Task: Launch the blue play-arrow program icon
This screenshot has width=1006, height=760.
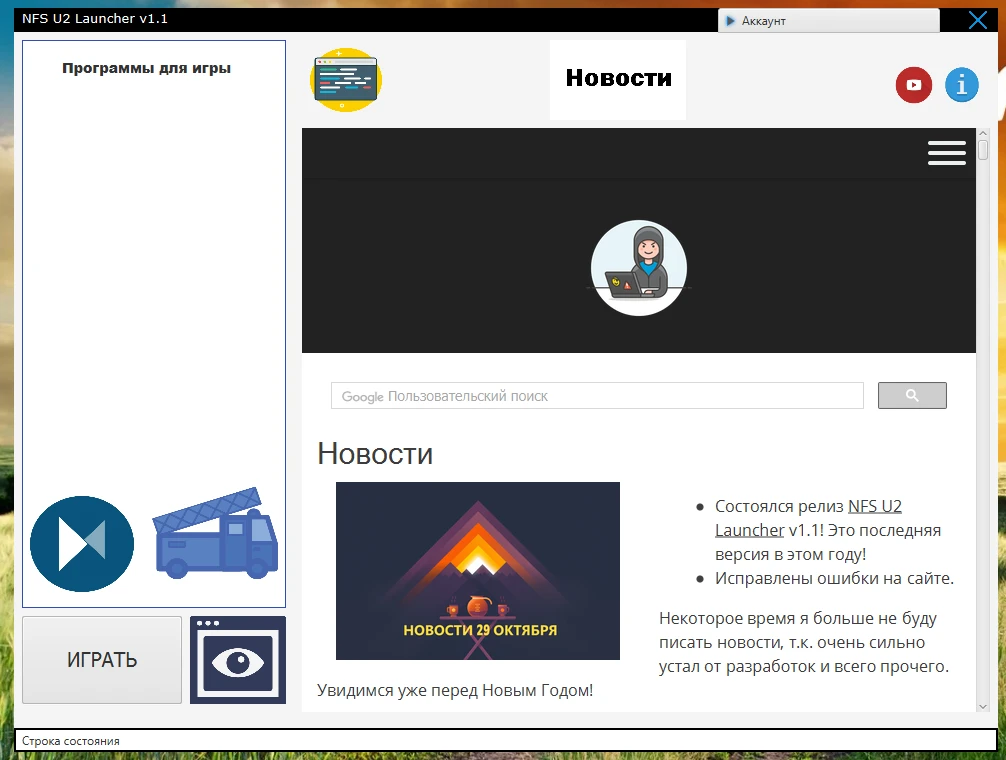Action: 82,544
